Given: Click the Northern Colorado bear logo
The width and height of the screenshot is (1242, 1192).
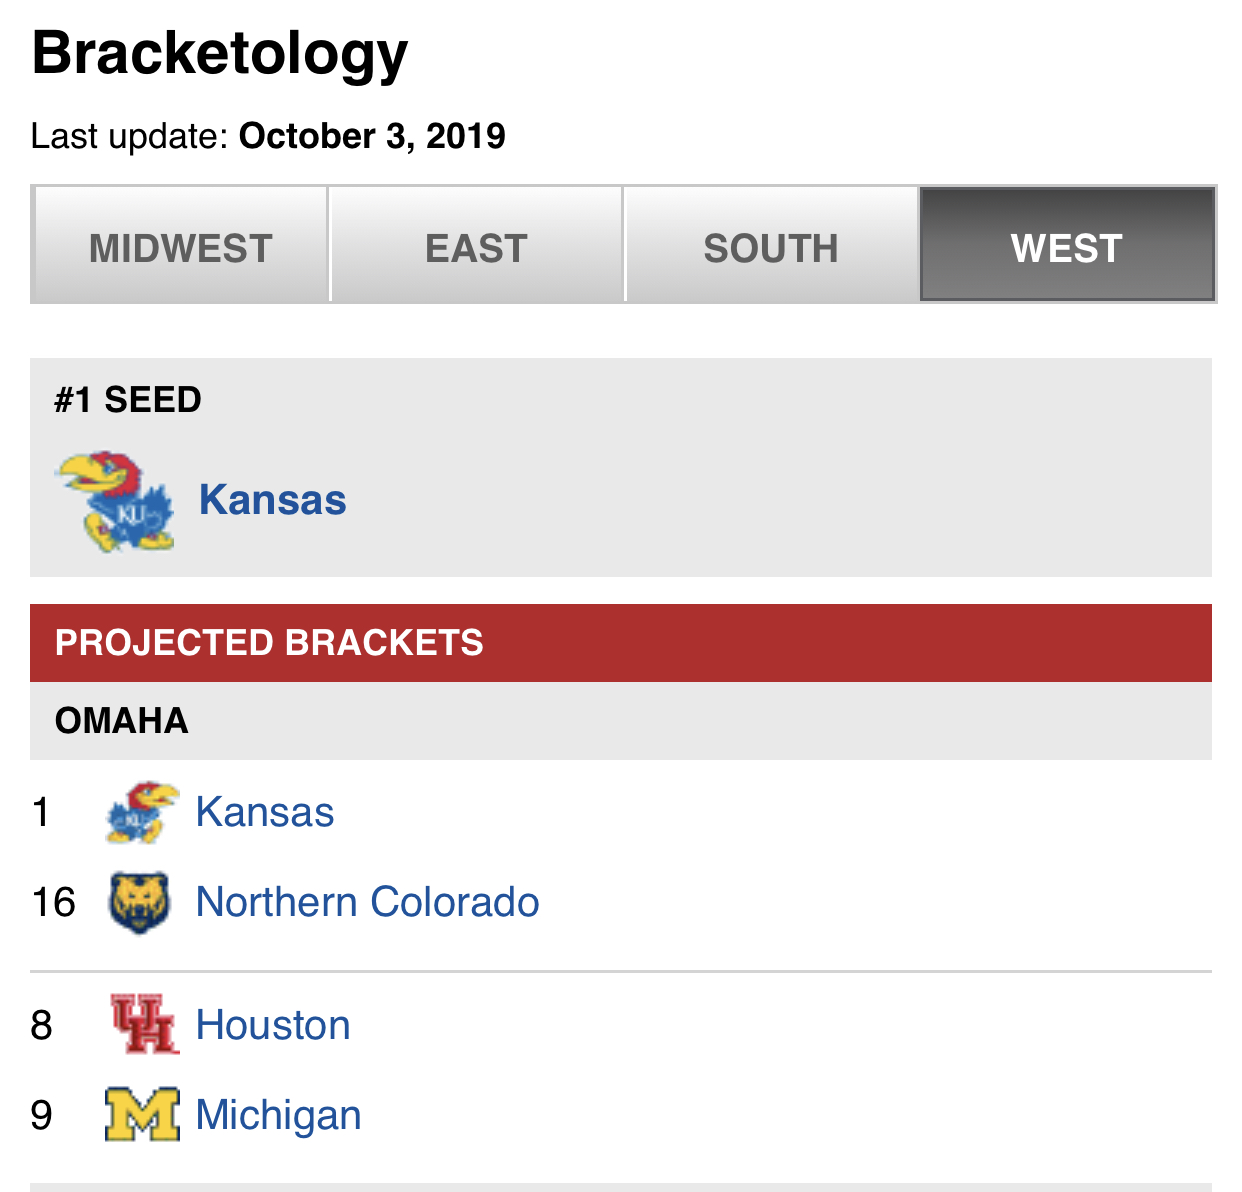Looking at the screenshot, I should pyautogui.click(x=139, y=902).
